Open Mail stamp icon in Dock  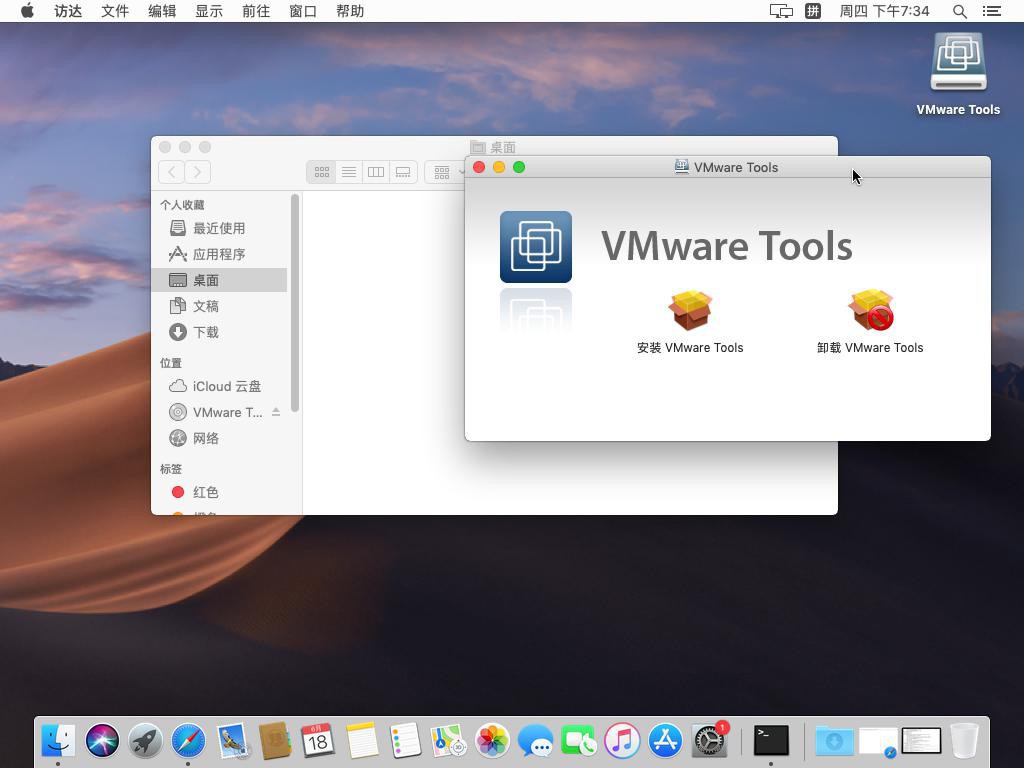(x=232, y=741)
